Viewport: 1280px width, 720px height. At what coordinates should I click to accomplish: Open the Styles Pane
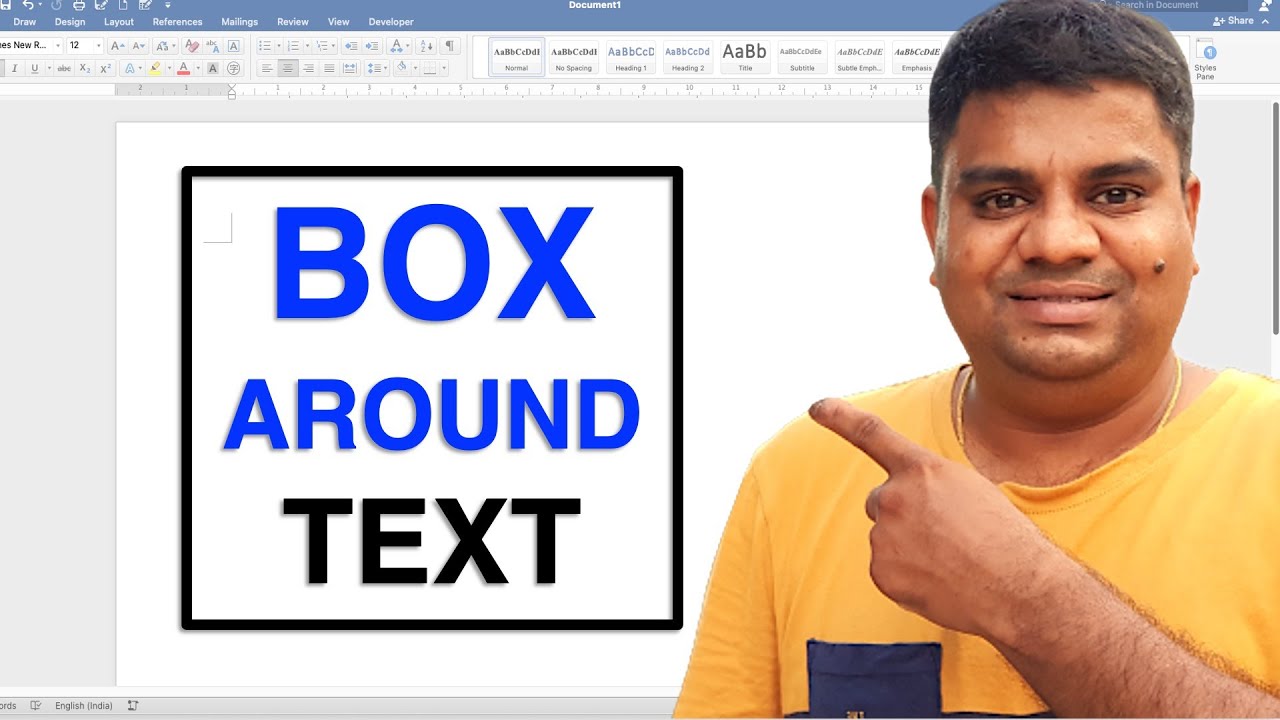tap(1205, 60)
